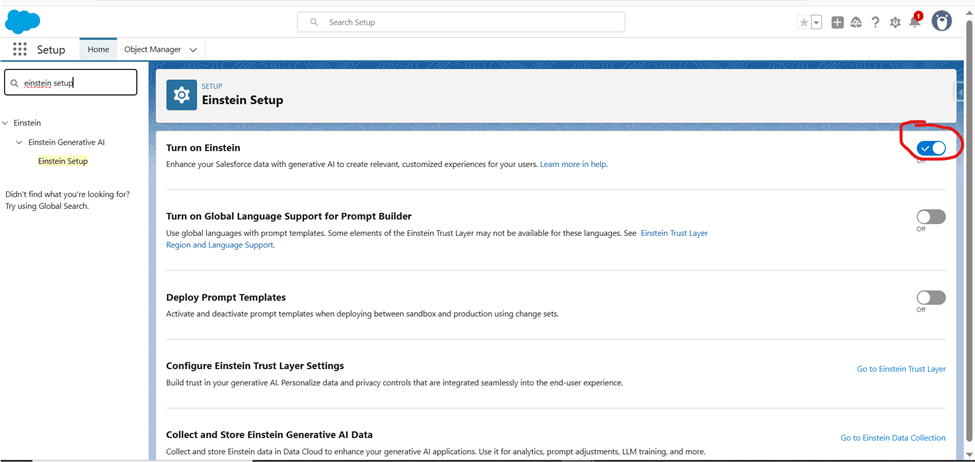Click the Einstein Setup gear header icon

coord(182,95)
